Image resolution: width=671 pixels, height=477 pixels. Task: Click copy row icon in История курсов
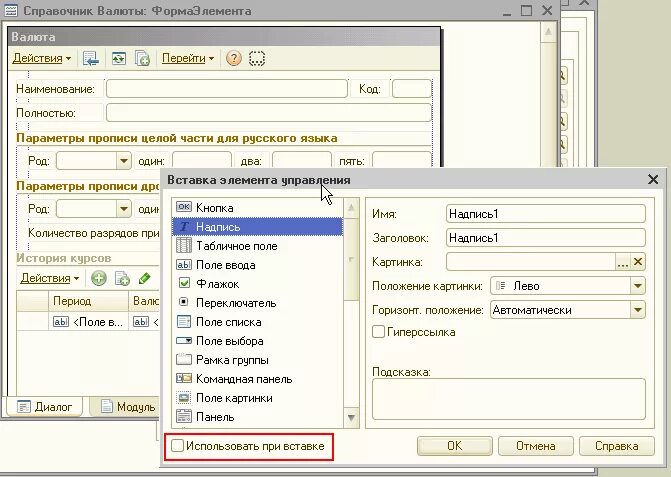122,278
